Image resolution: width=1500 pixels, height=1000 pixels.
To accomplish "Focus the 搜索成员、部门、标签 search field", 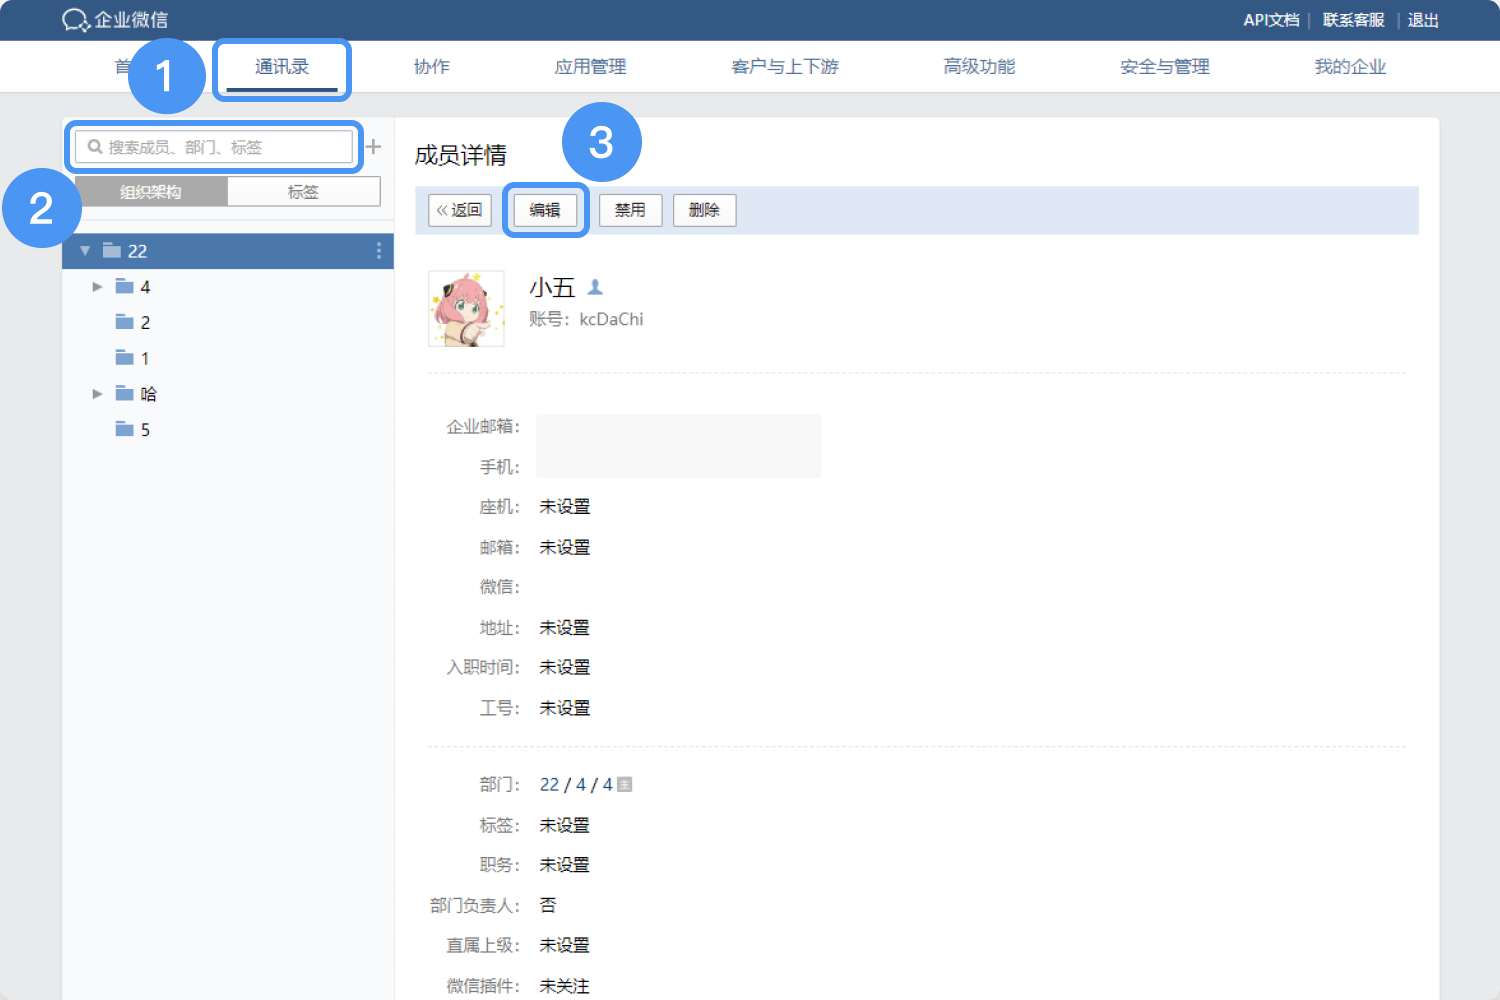I will [214, 147].
